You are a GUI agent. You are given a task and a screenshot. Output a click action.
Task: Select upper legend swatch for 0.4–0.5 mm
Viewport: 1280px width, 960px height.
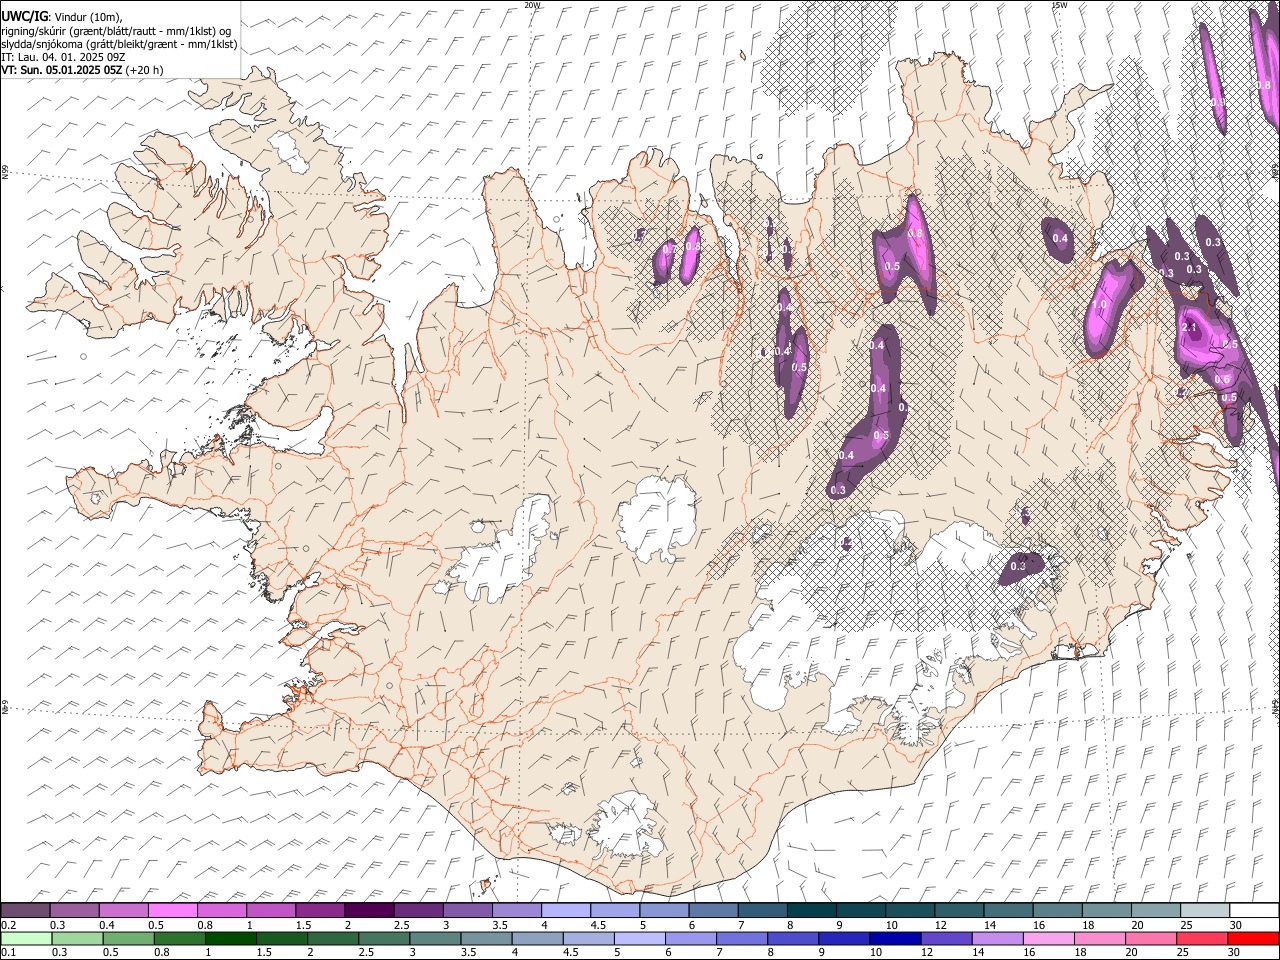pyautogui.click(x=124, y=910)
